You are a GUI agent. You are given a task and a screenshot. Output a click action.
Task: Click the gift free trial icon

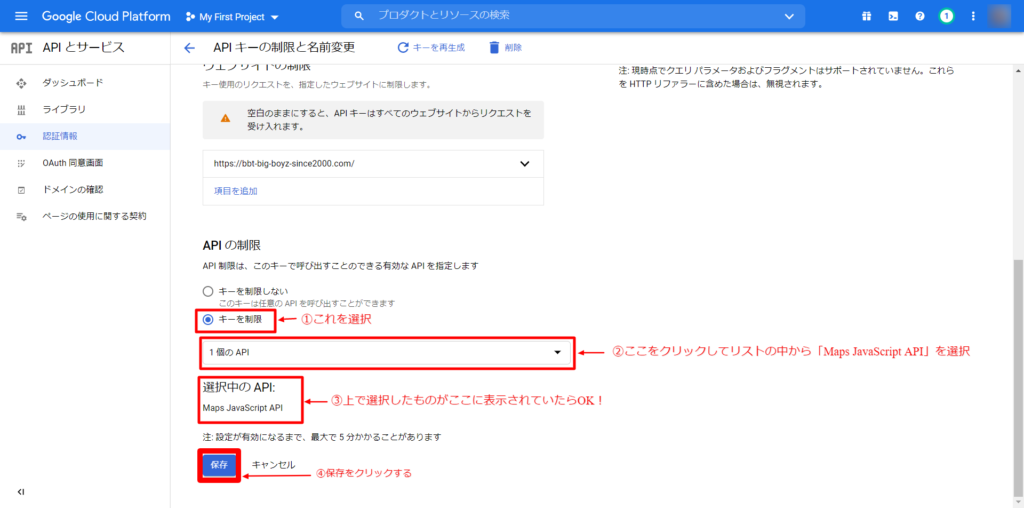point(867,16)
